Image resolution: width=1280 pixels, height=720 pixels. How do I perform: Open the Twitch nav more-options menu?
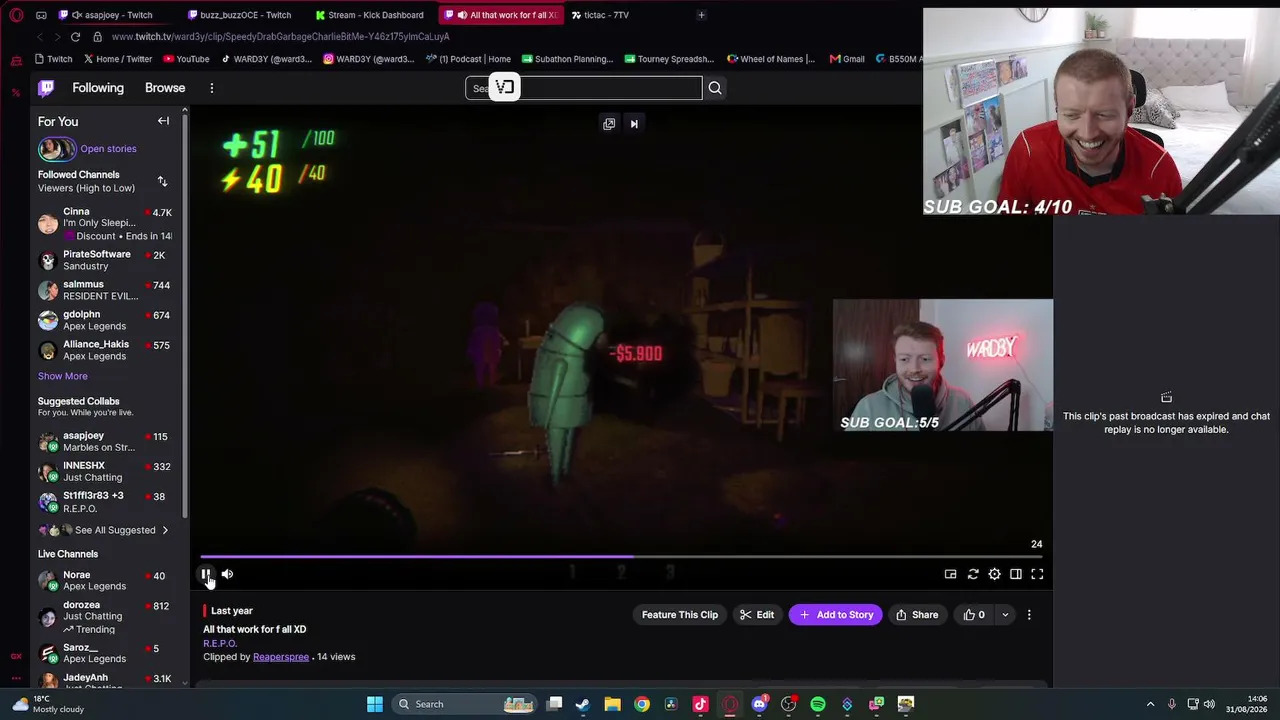pyautogui.click(x=212, y=88)
